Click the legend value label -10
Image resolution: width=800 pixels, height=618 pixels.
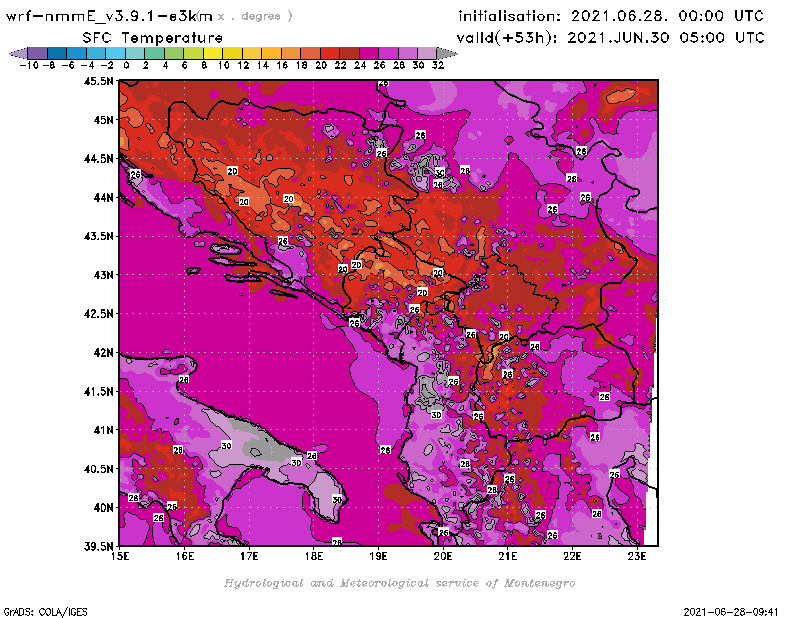[29, 66]
